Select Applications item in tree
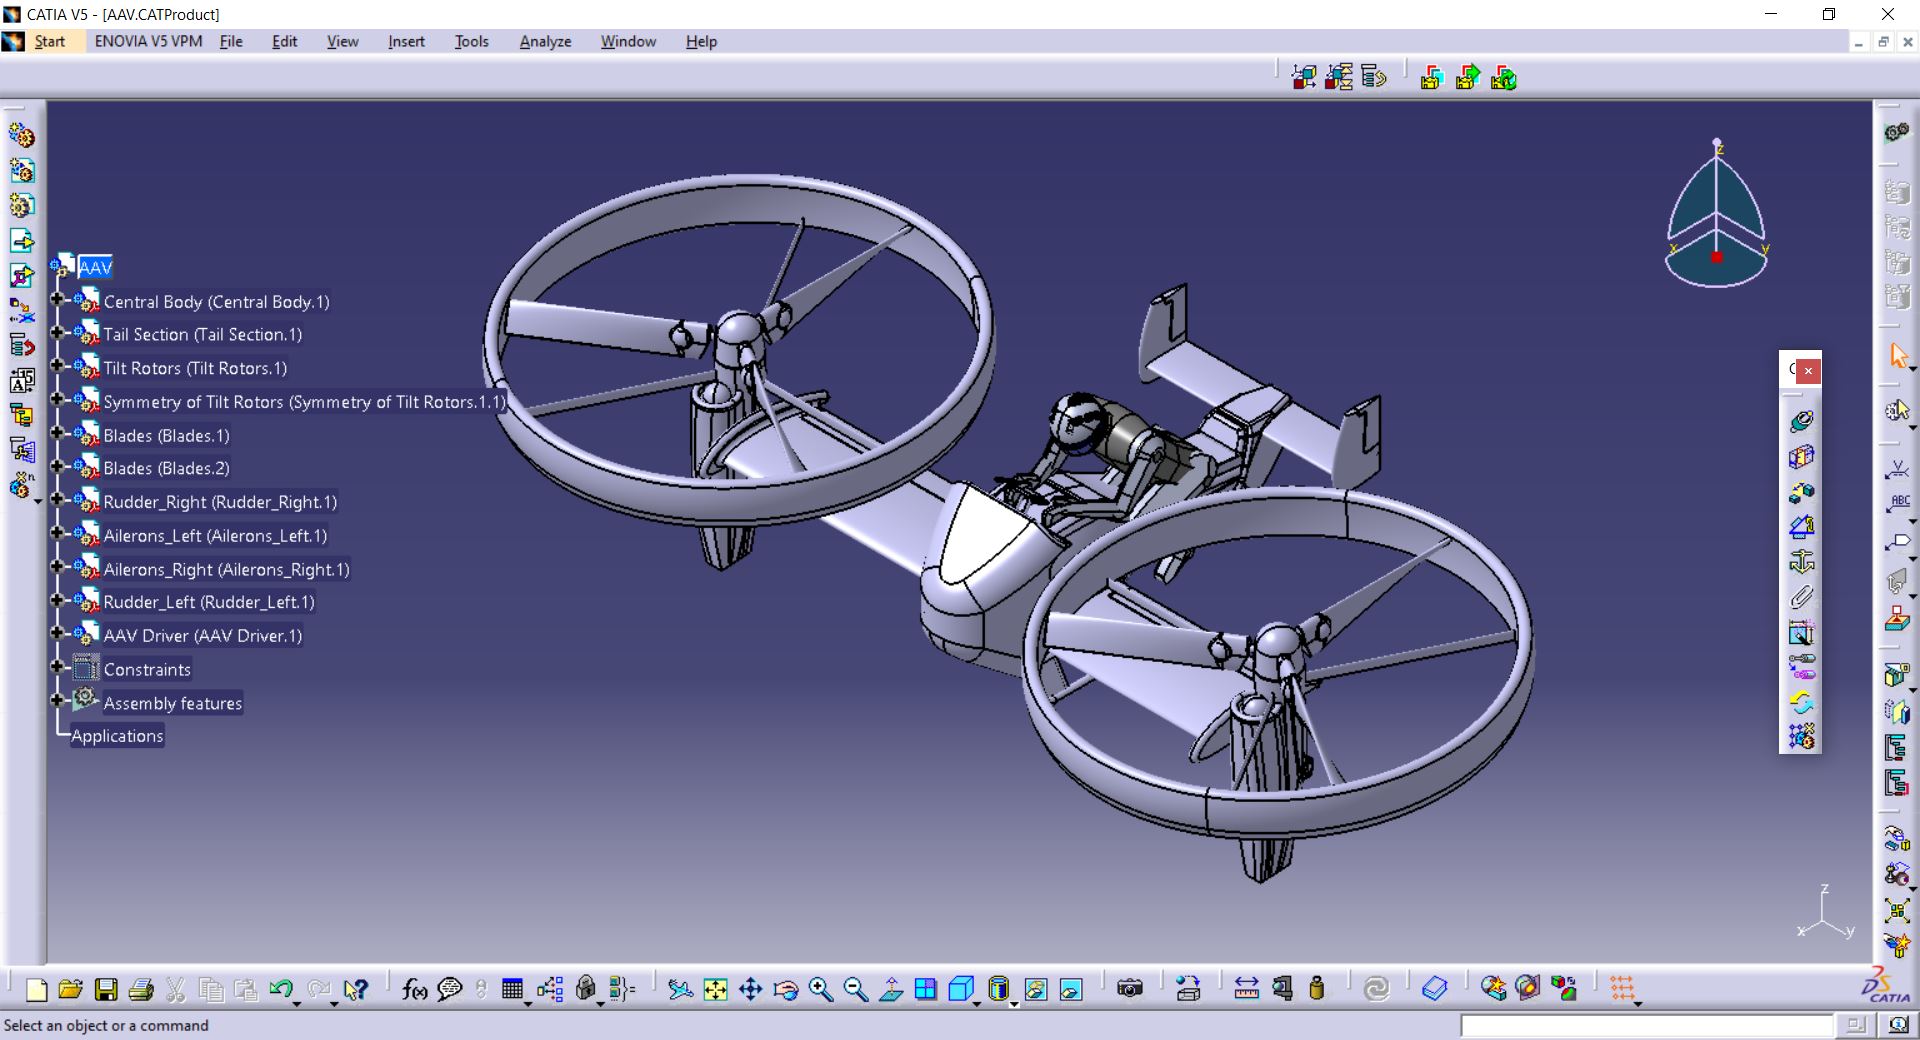The height and width of the screenshot is (1040, 1920). click(x=117, y=736)
